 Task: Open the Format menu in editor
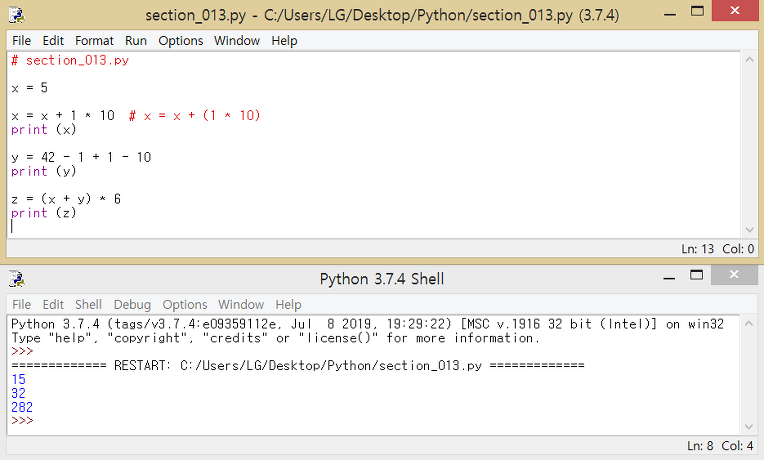point(94,40)
